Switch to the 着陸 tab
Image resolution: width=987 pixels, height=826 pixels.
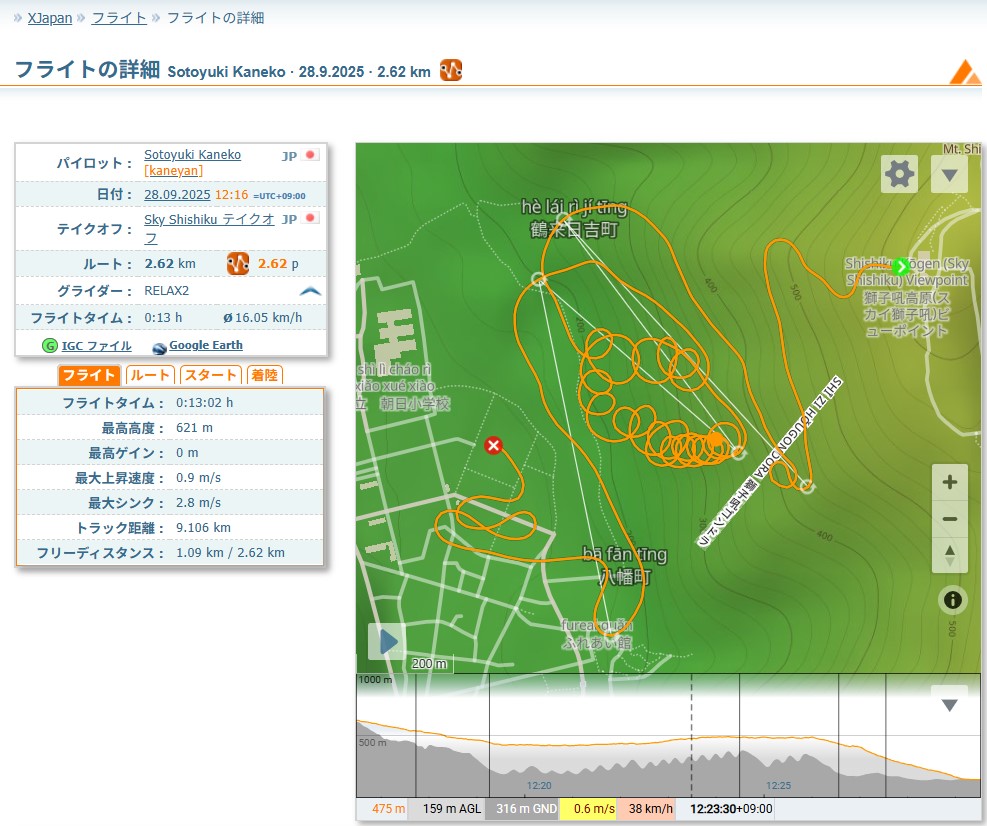pyautogui.click(x=264, y=375)
